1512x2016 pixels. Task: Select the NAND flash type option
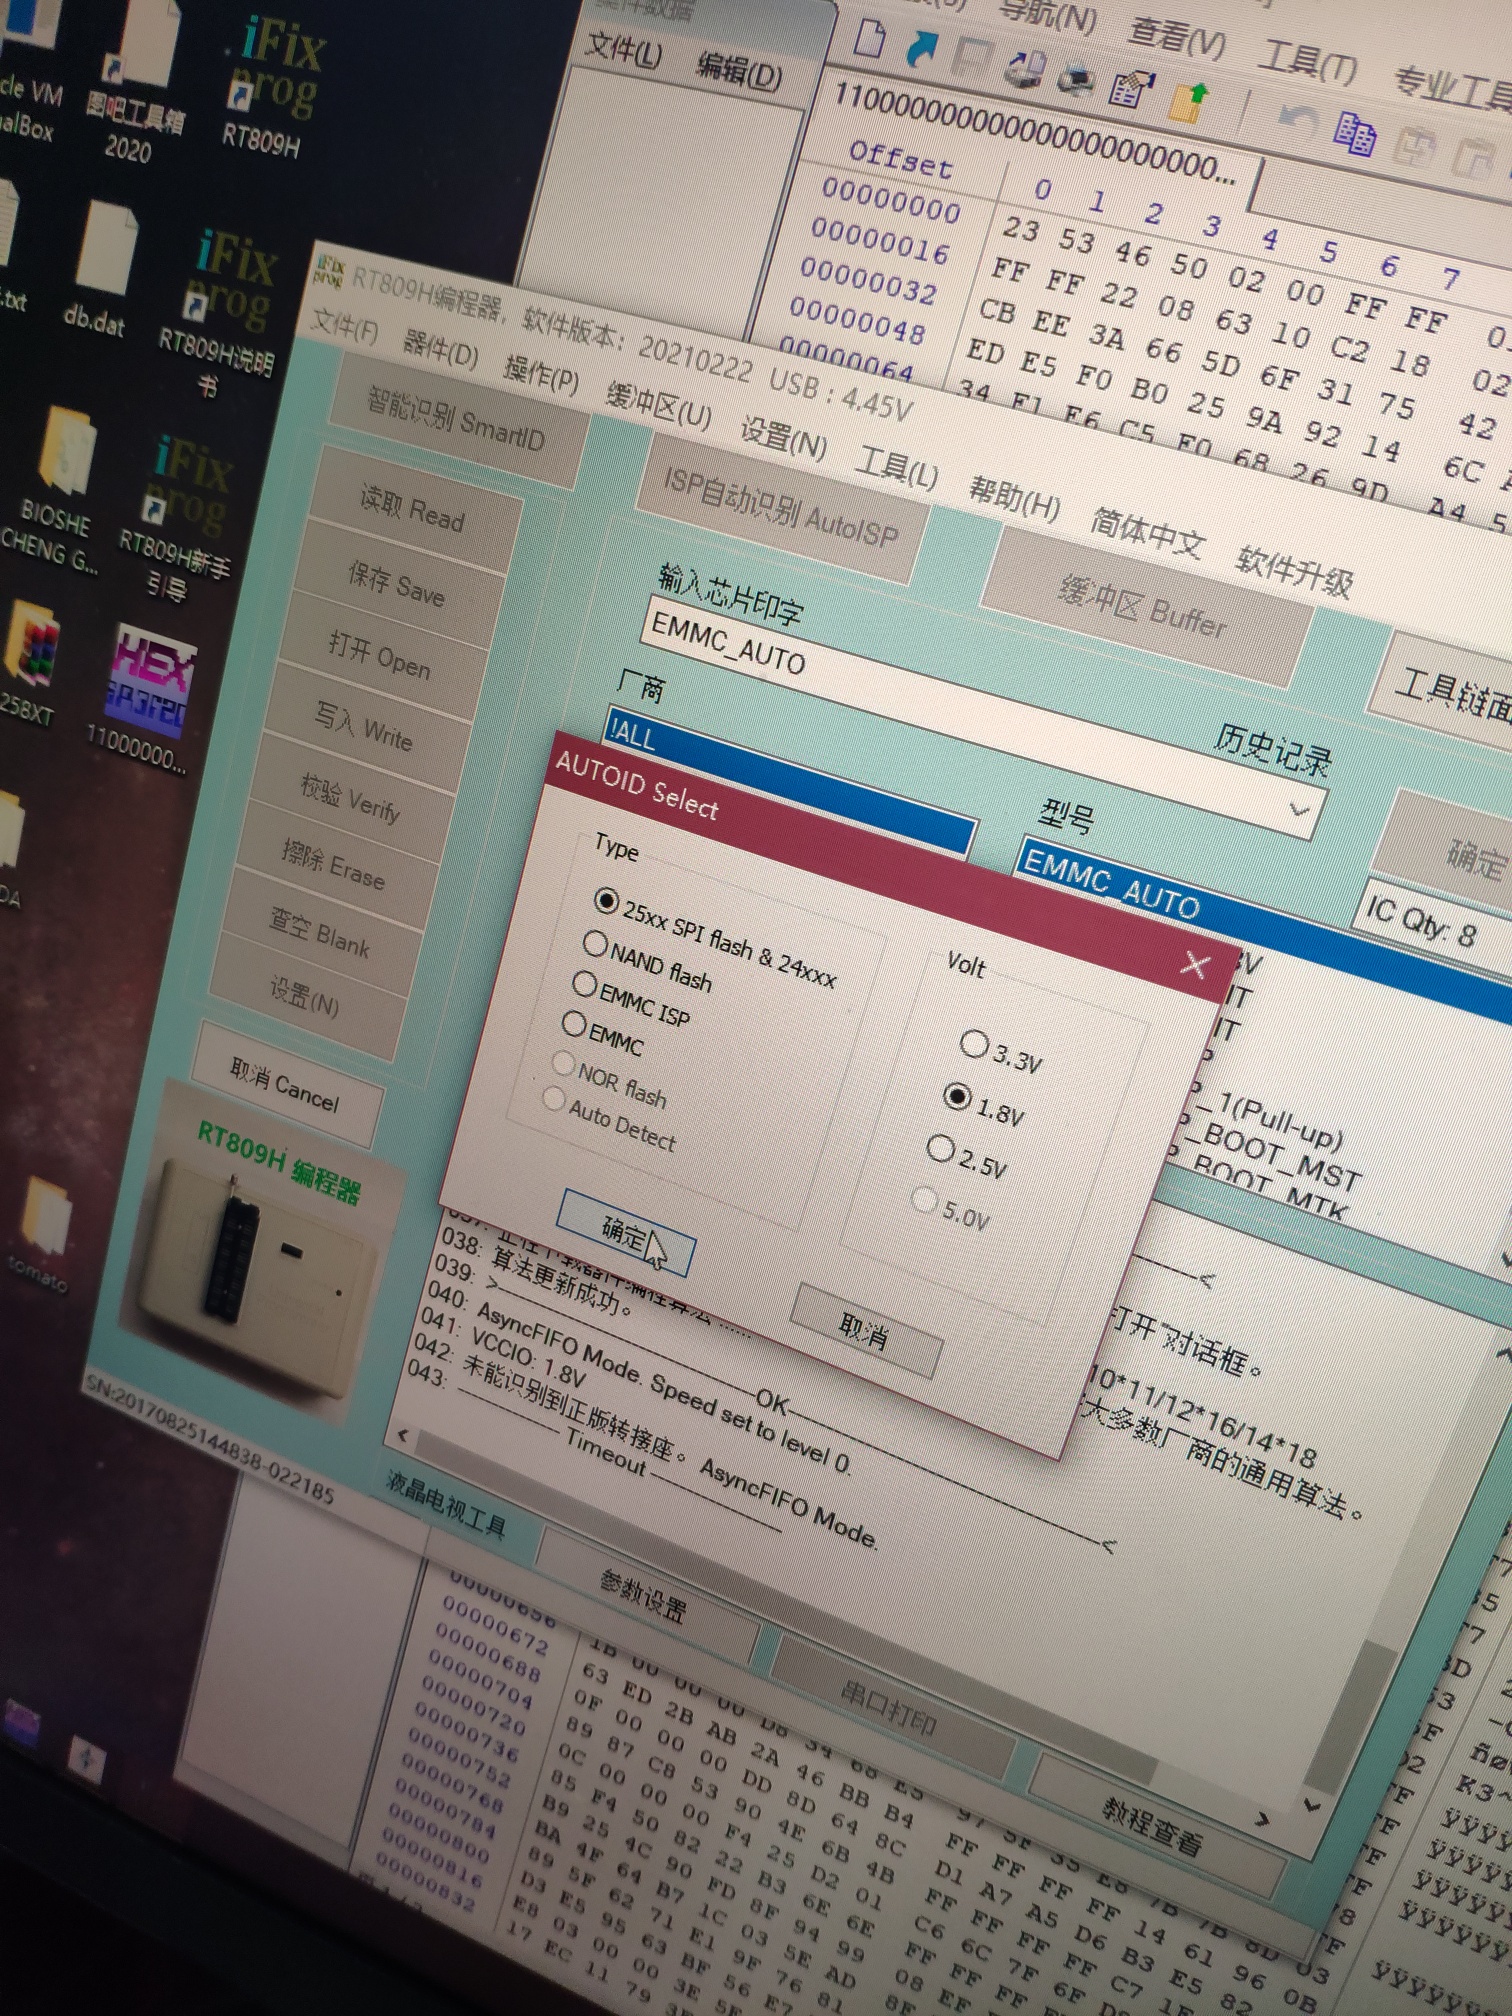click(x=595, y=943)
